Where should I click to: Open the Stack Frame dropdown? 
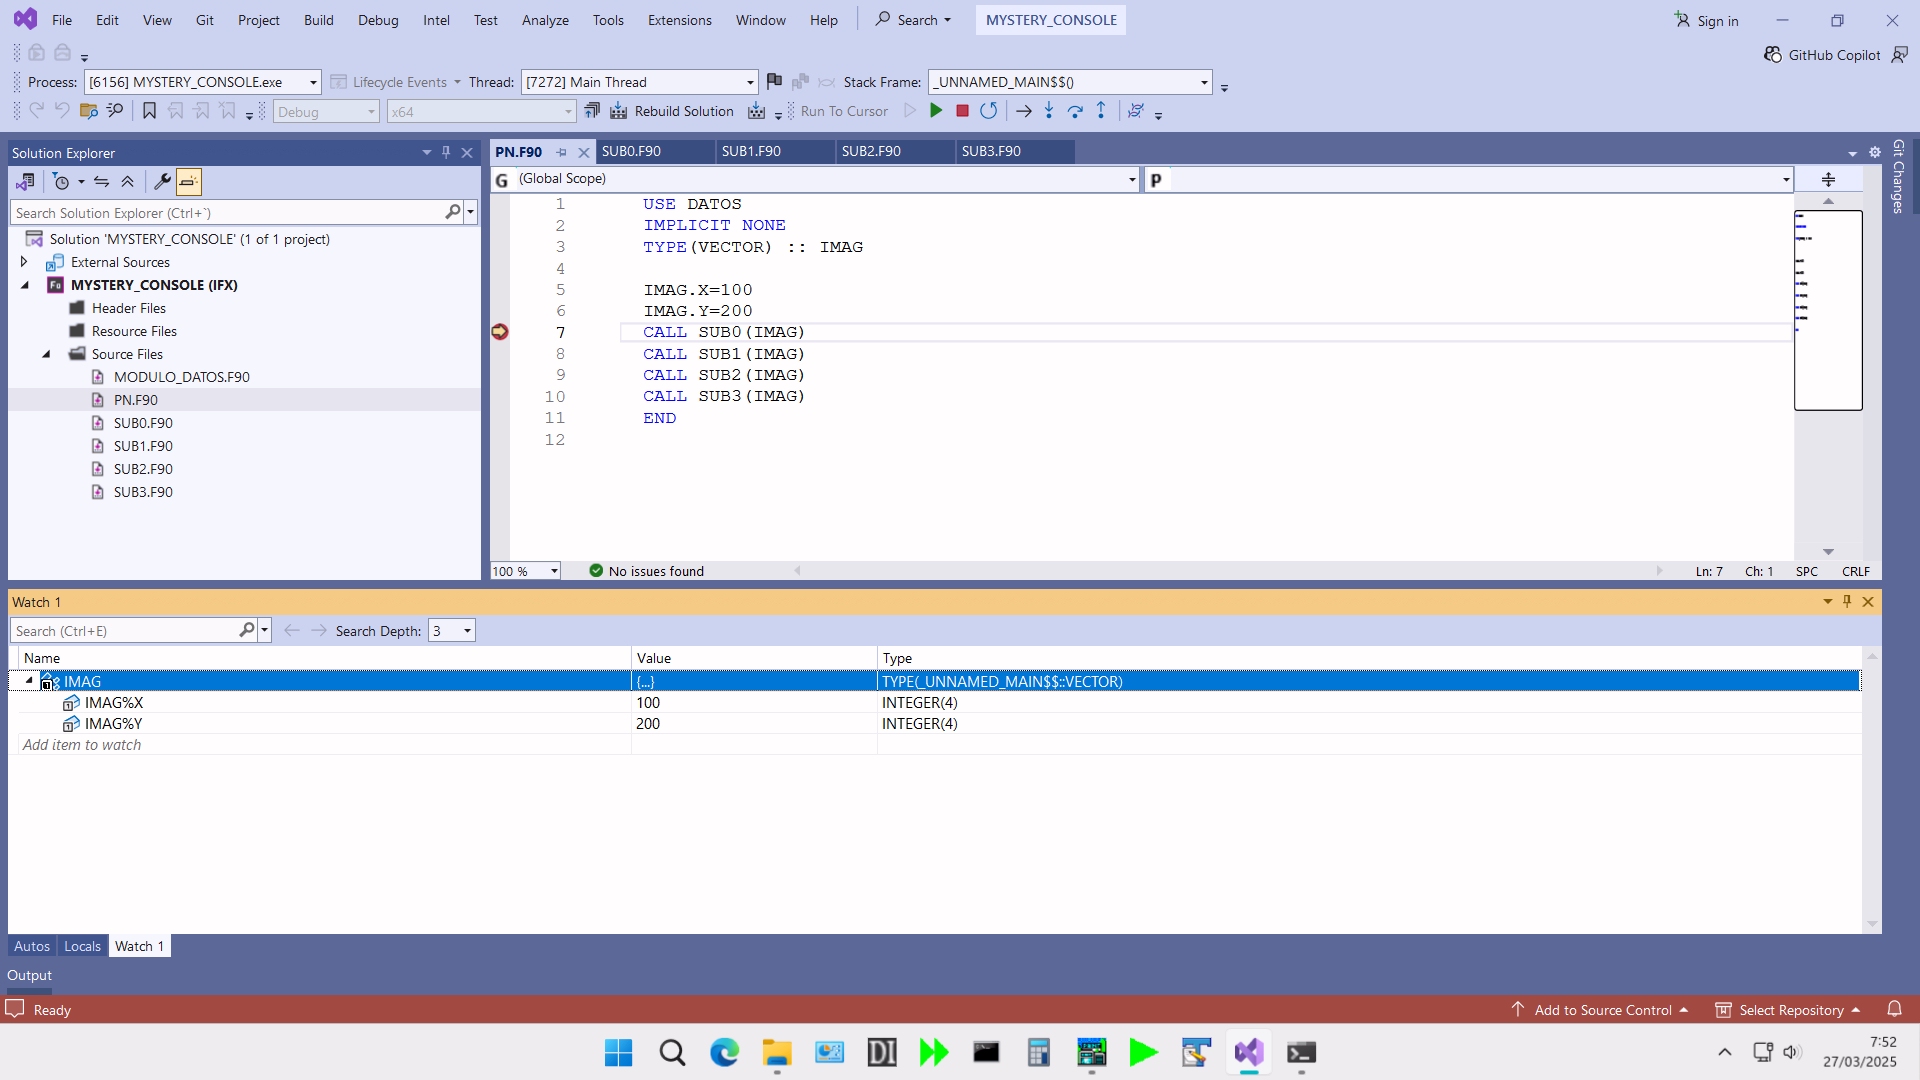tap(1204, 82)
